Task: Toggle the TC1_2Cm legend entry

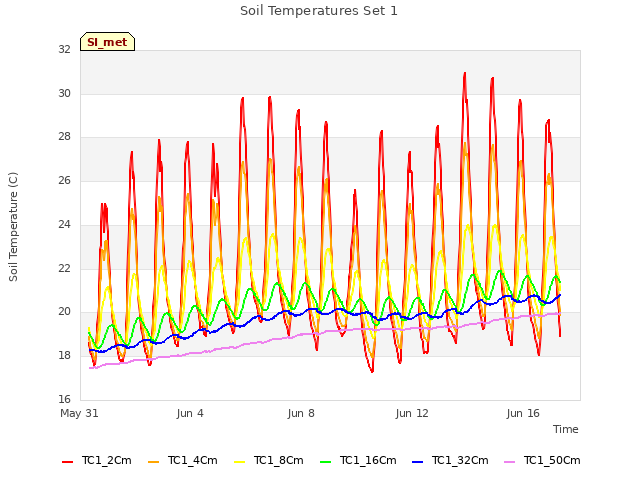Action: [97, 461]
